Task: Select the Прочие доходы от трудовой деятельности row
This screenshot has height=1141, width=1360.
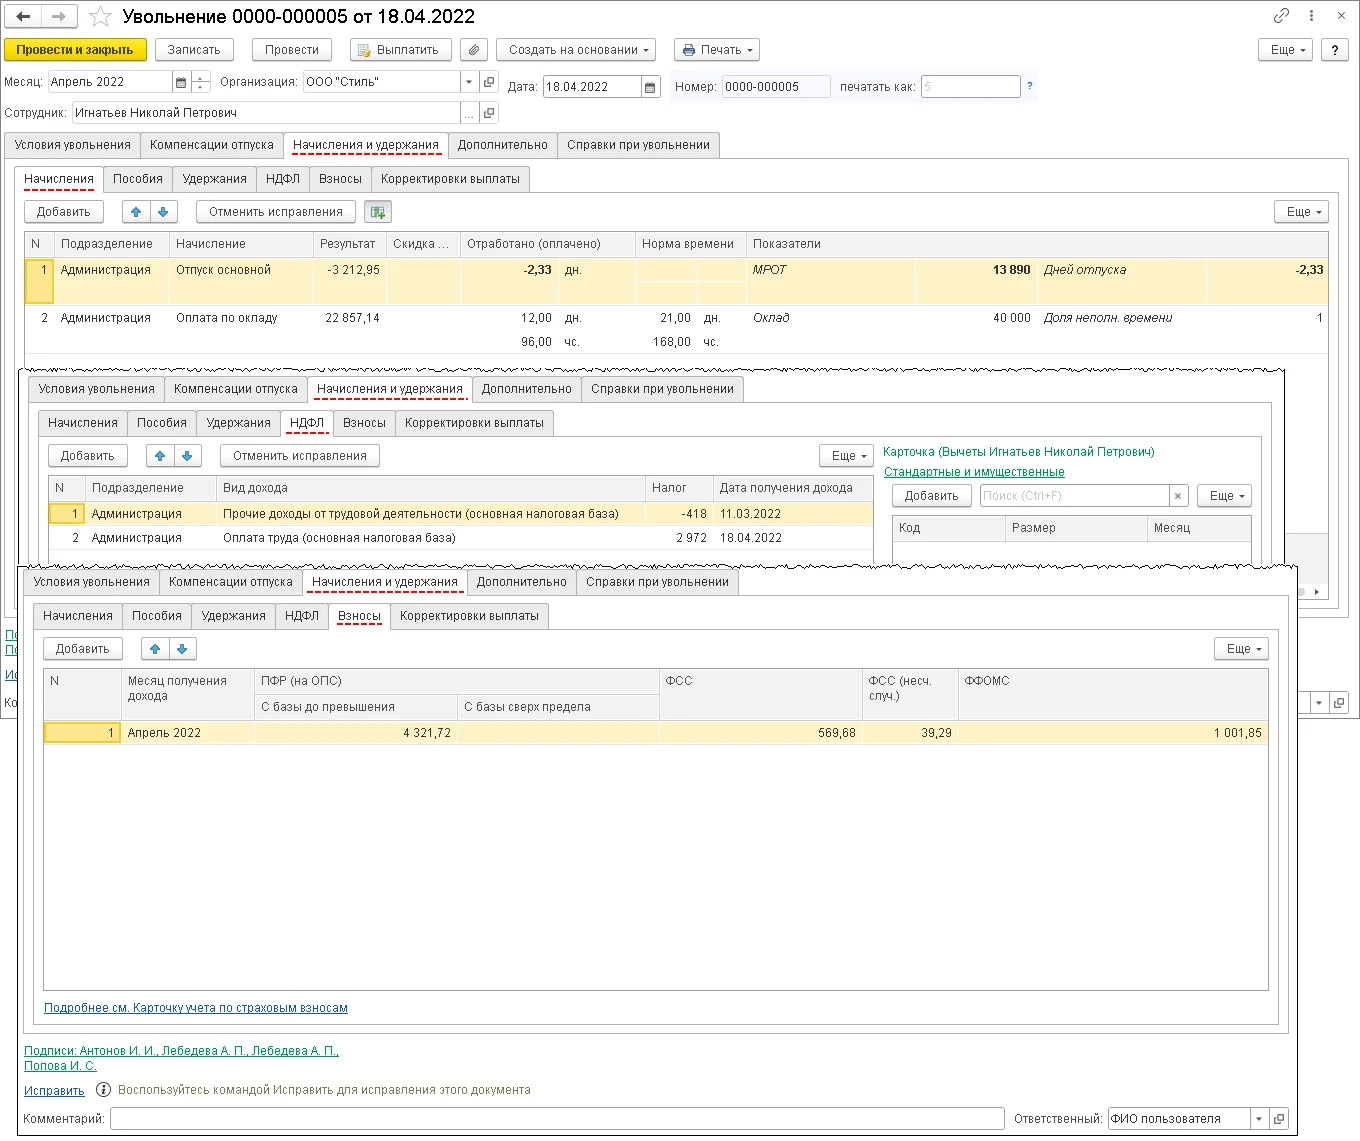Action: pyautogui.click(x=461, y=514)
